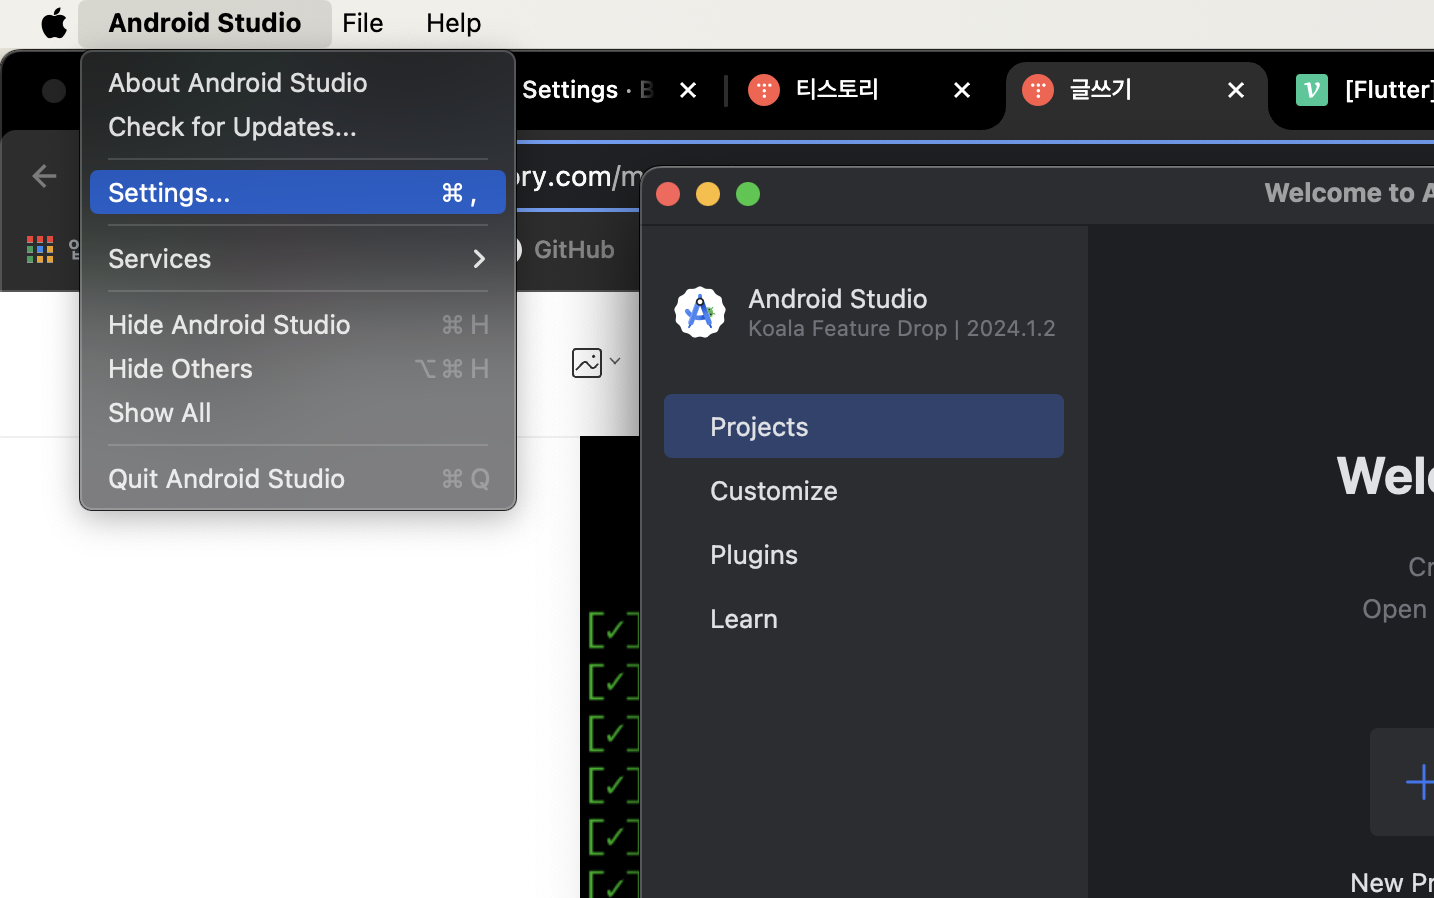Click the browser back arrow
This screenshot has width=1434, height=898.
[x=44, y=176]
